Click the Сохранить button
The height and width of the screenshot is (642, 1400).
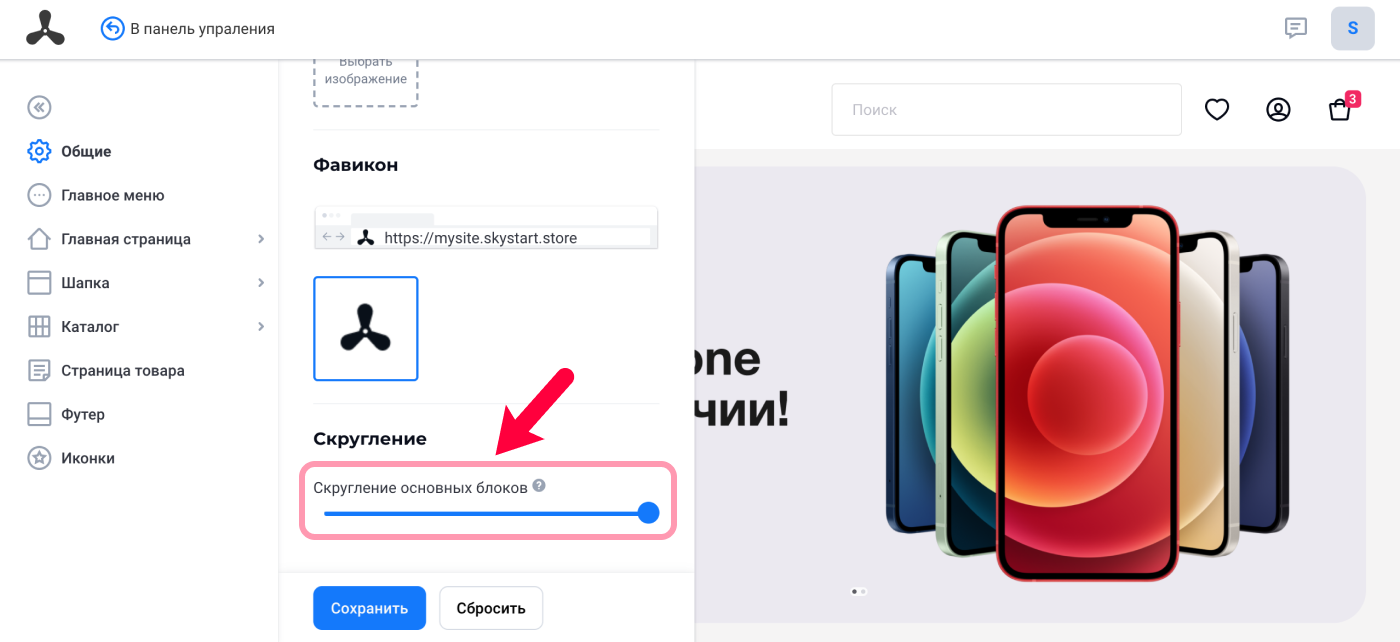pos(369,608)
